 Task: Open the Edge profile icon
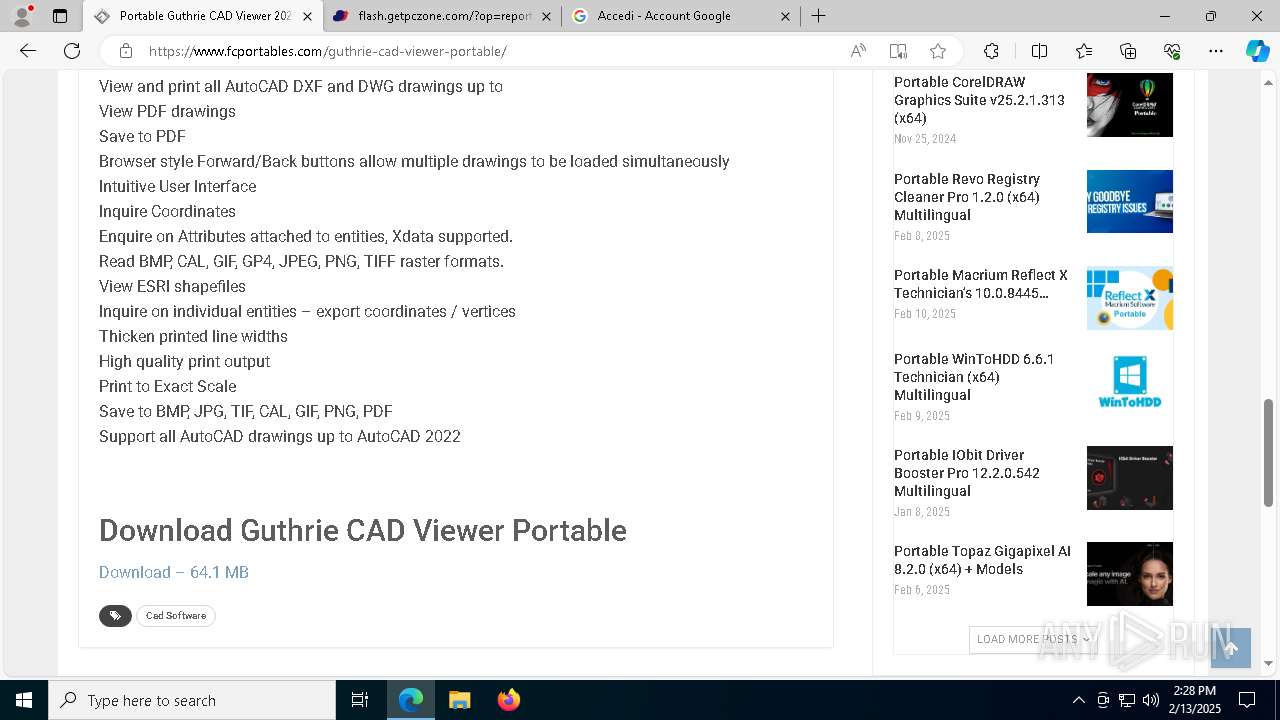point(22,16)
